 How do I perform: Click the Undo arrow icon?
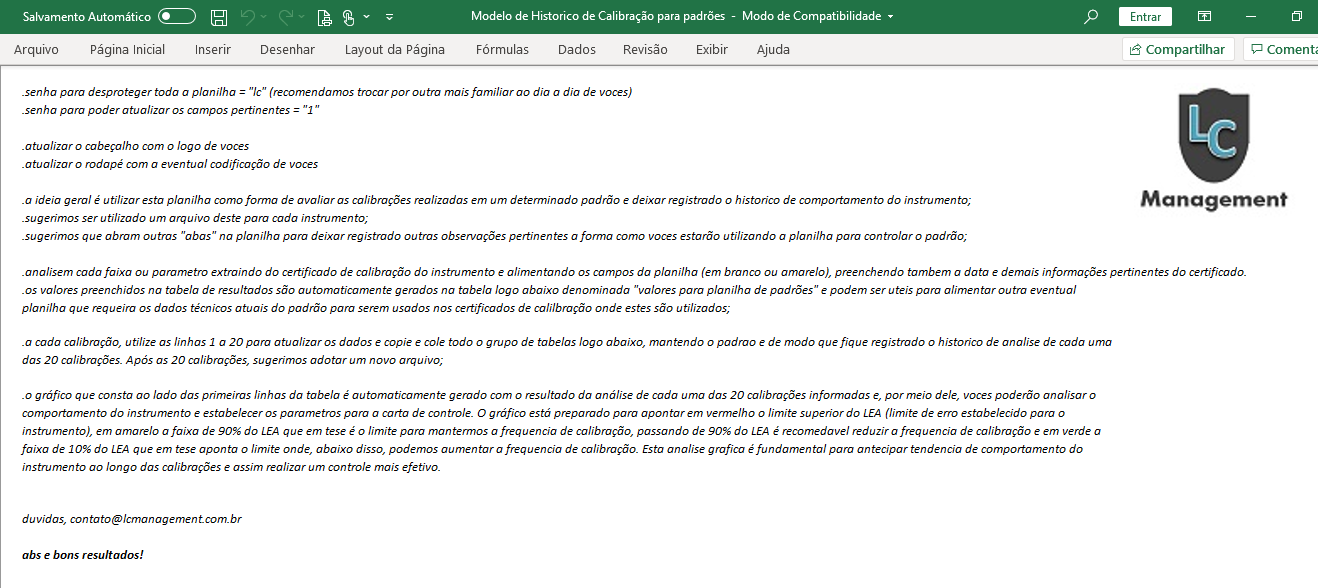pyautogui.click(x=249, y=17)
